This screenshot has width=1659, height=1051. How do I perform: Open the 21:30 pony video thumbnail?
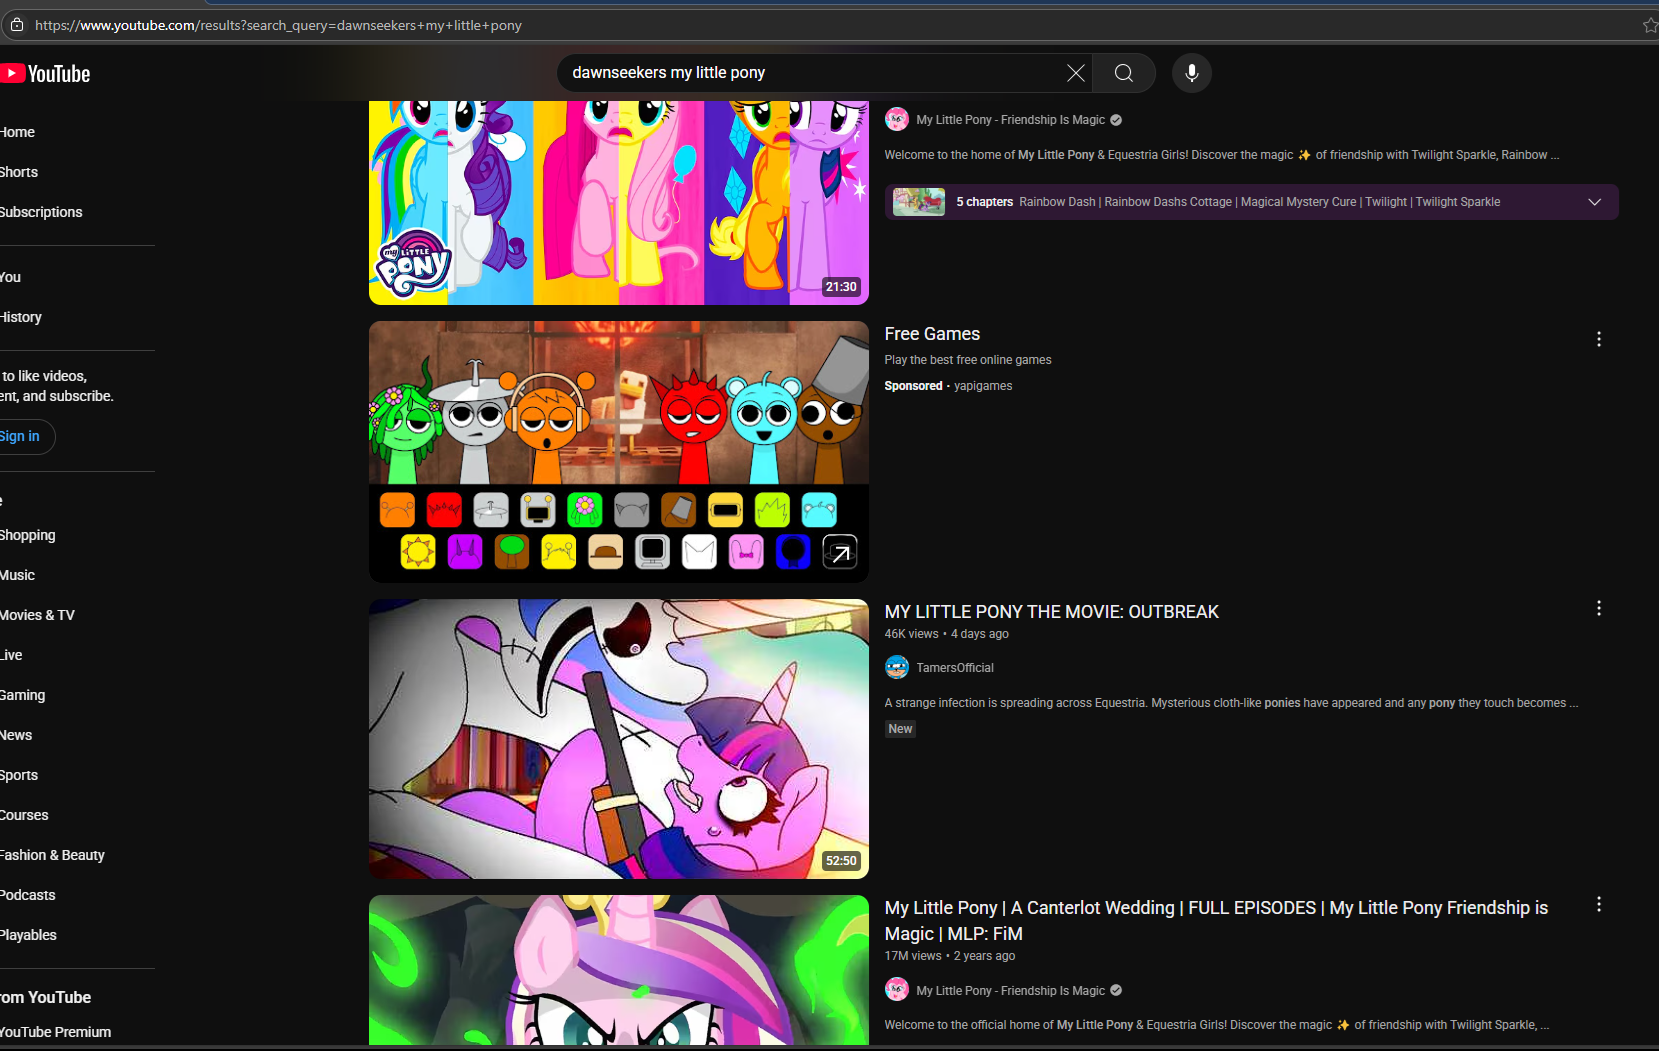click(619, 202)
